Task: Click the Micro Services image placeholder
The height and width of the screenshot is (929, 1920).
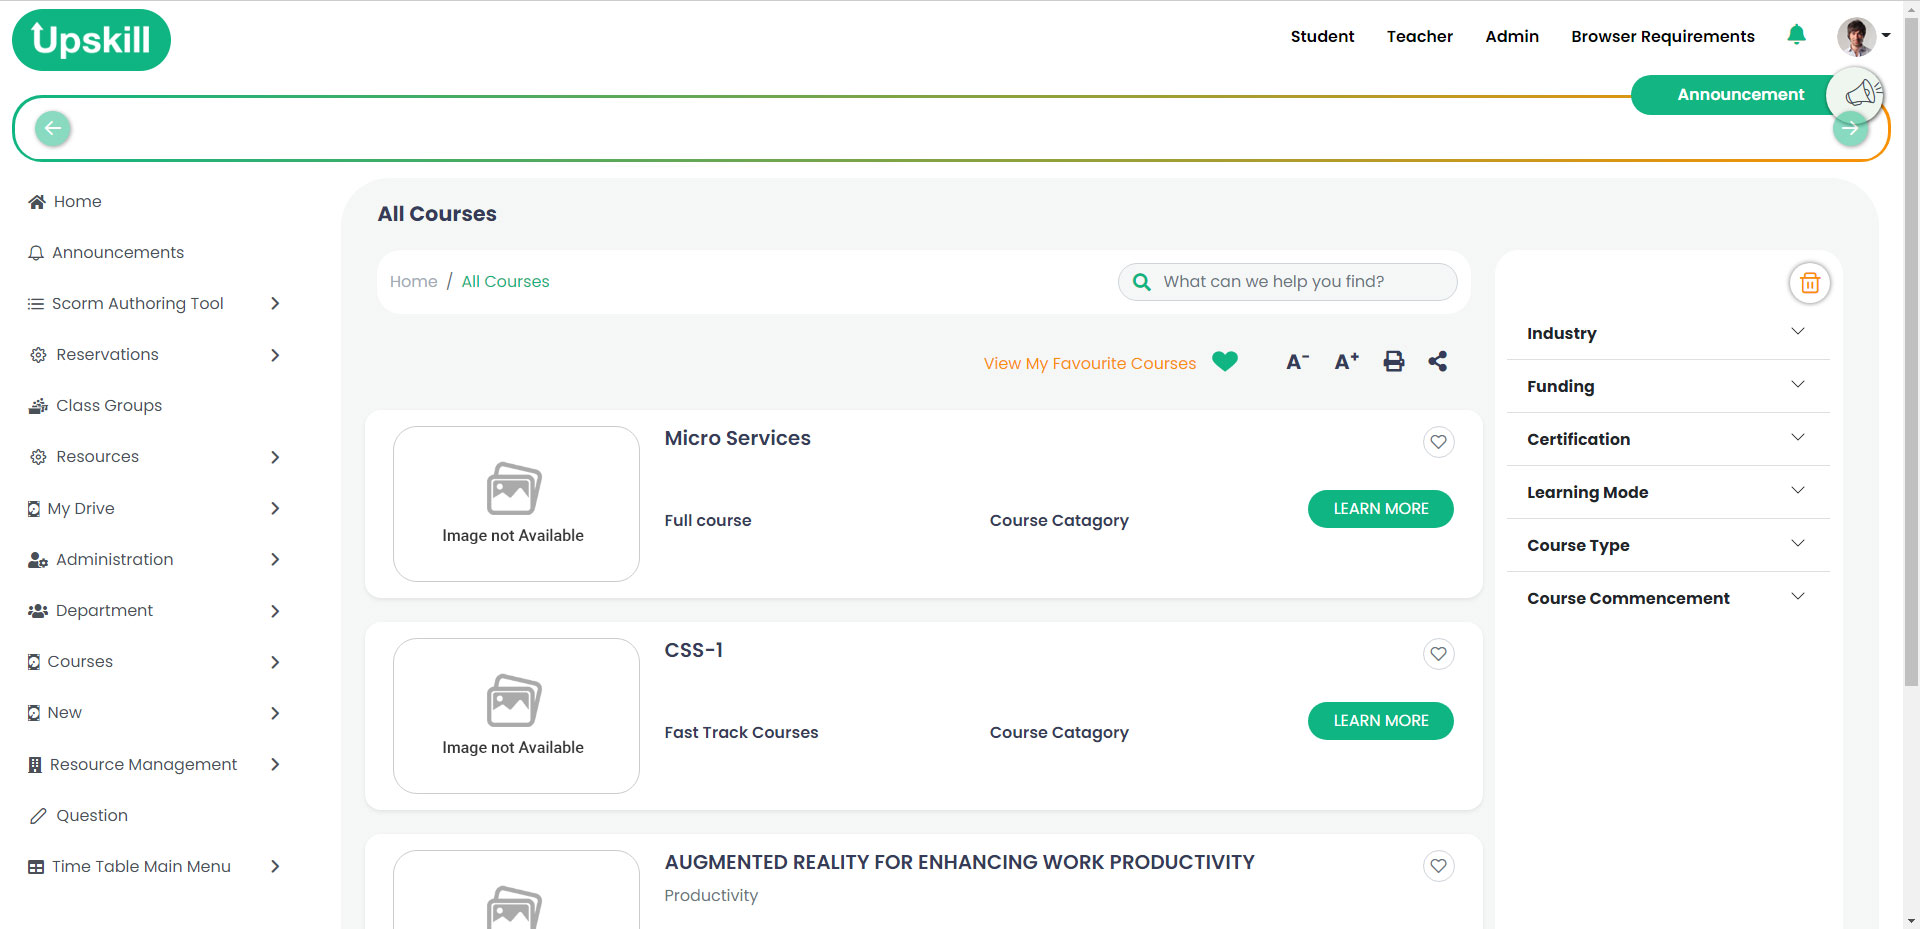Action: click(516, 504)
